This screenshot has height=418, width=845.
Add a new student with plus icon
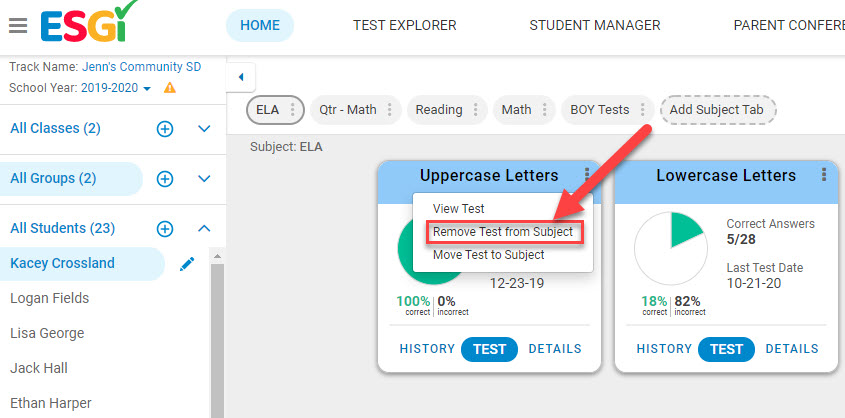[165, 229]
